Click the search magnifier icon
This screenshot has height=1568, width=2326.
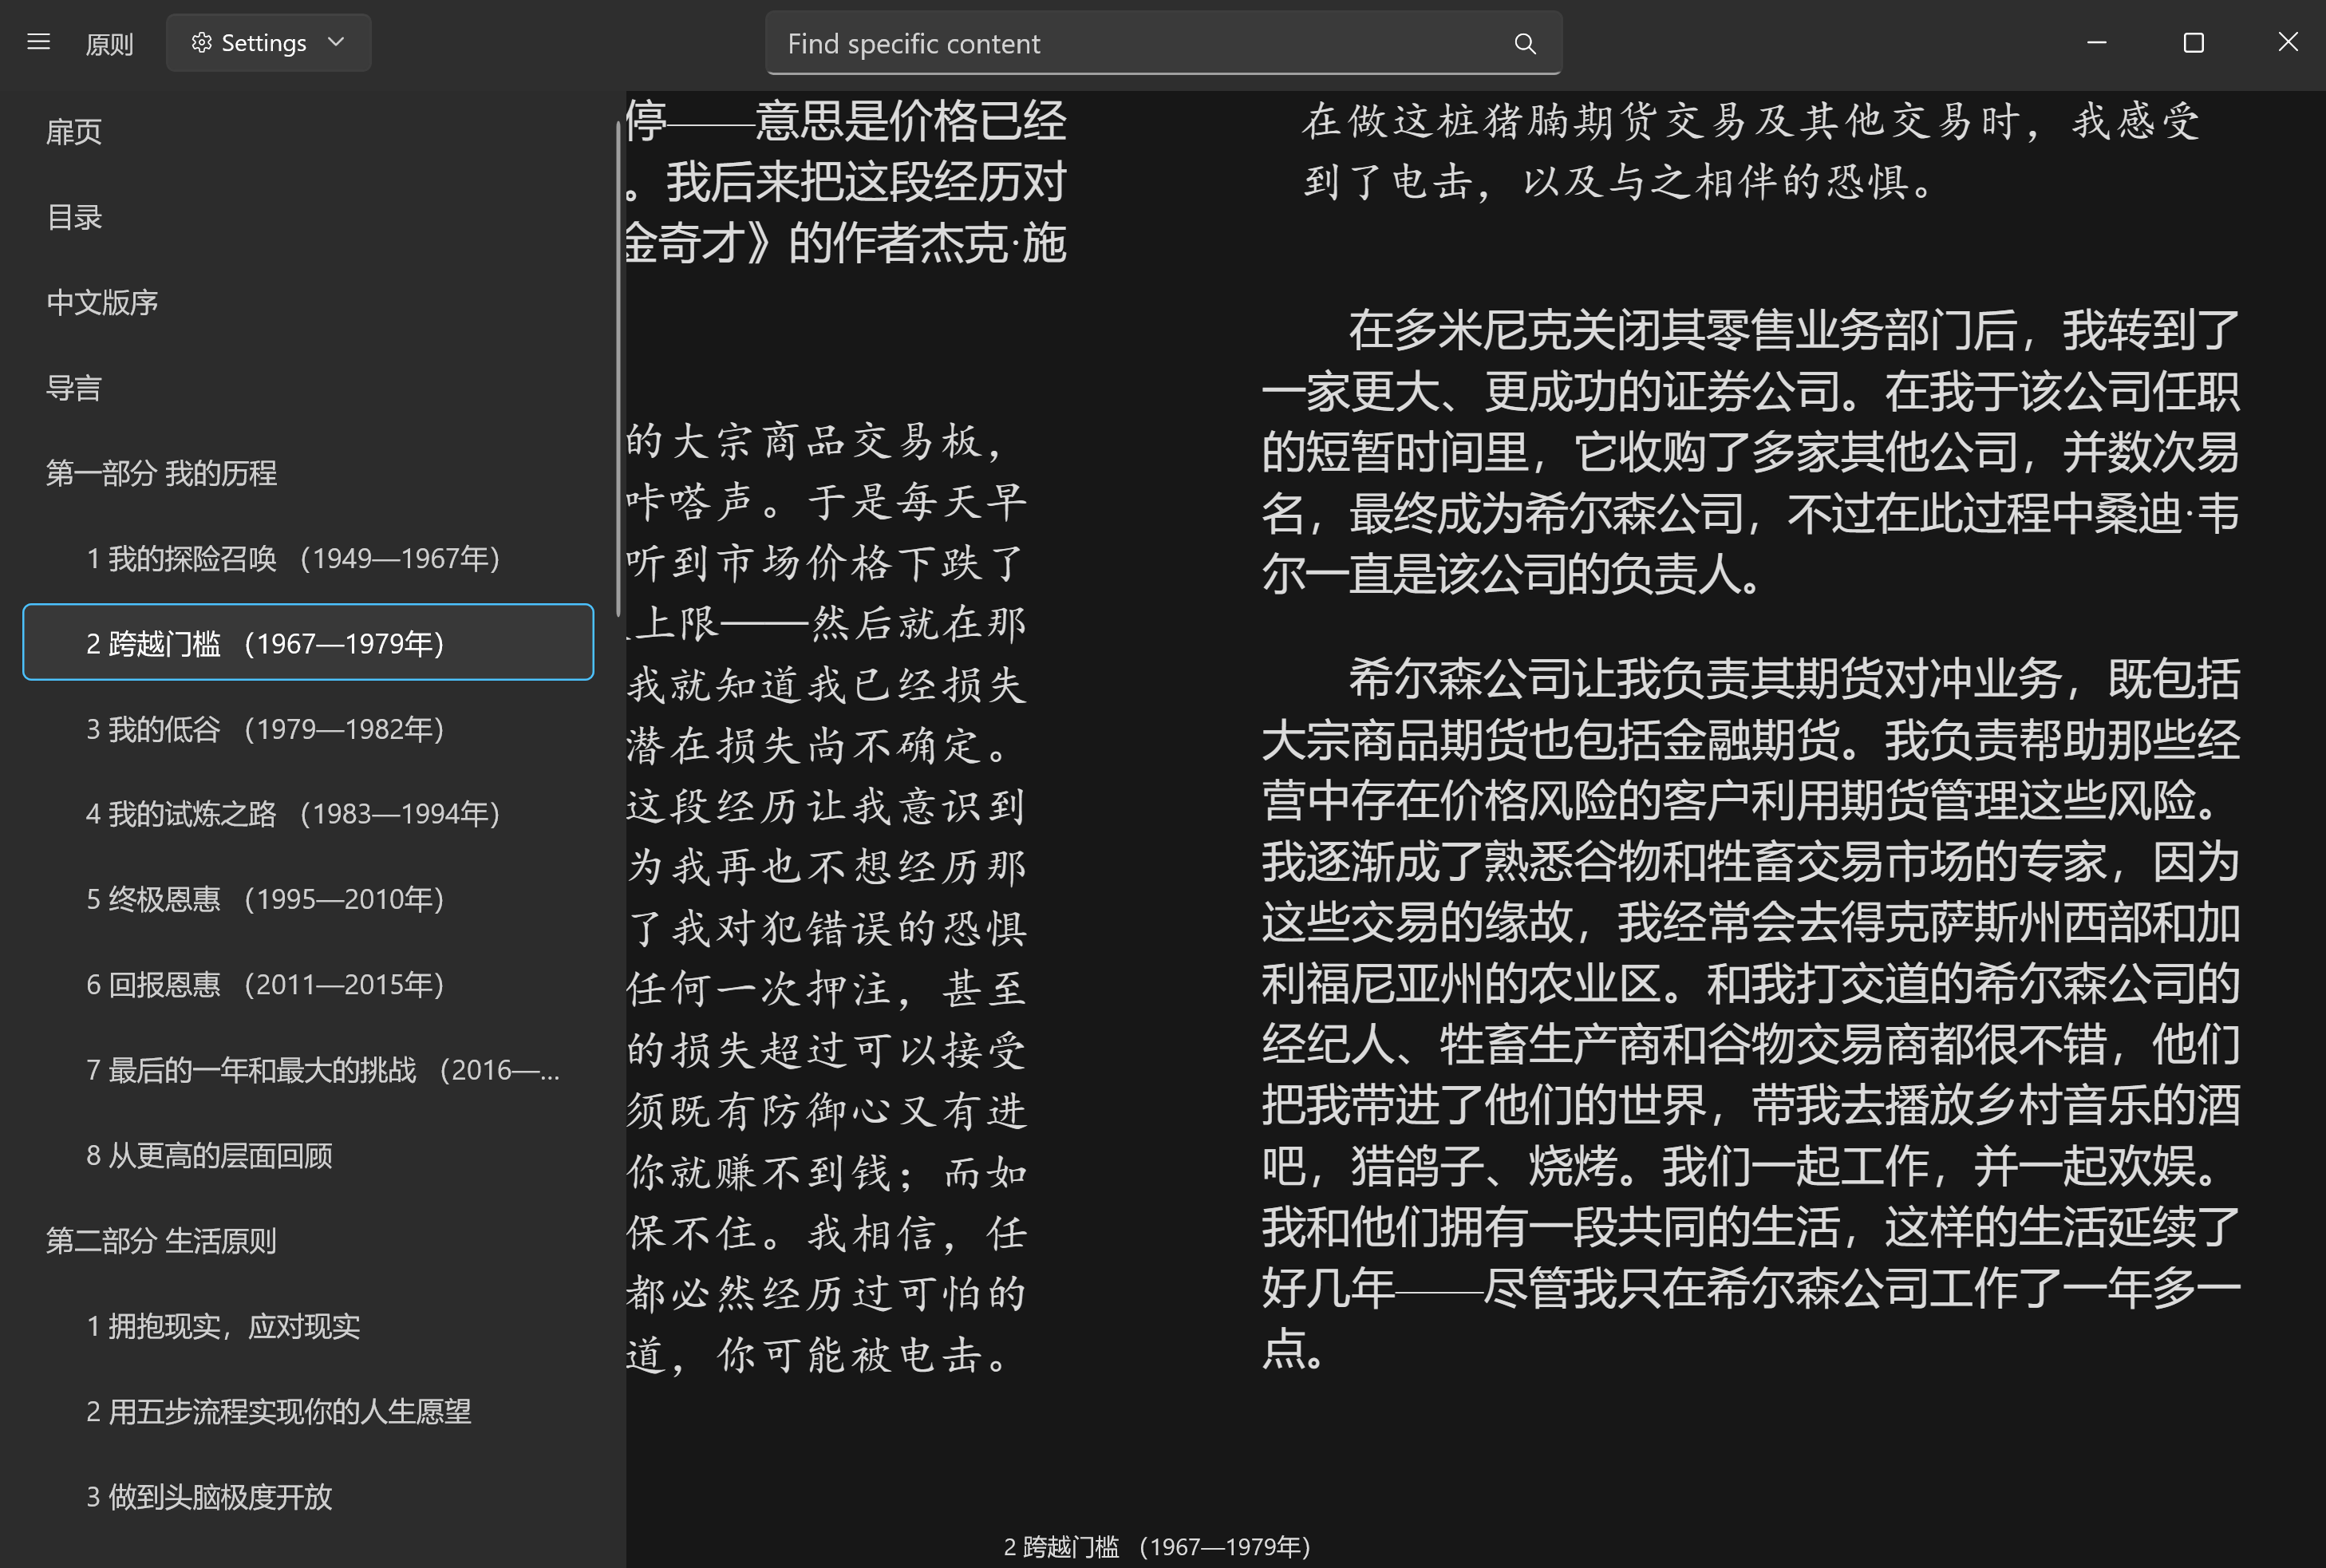[x=1524, y=43]
